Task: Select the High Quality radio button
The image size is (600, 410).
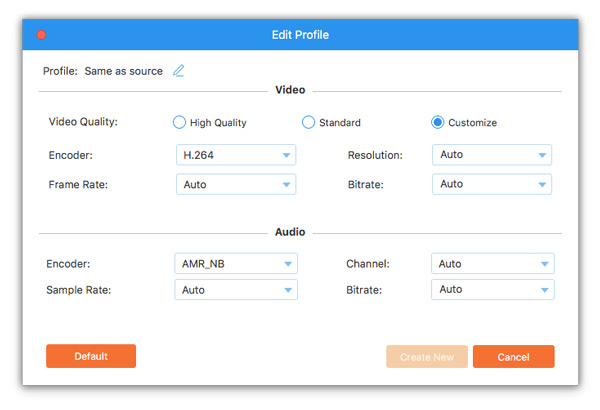Action: click(180, 123)
